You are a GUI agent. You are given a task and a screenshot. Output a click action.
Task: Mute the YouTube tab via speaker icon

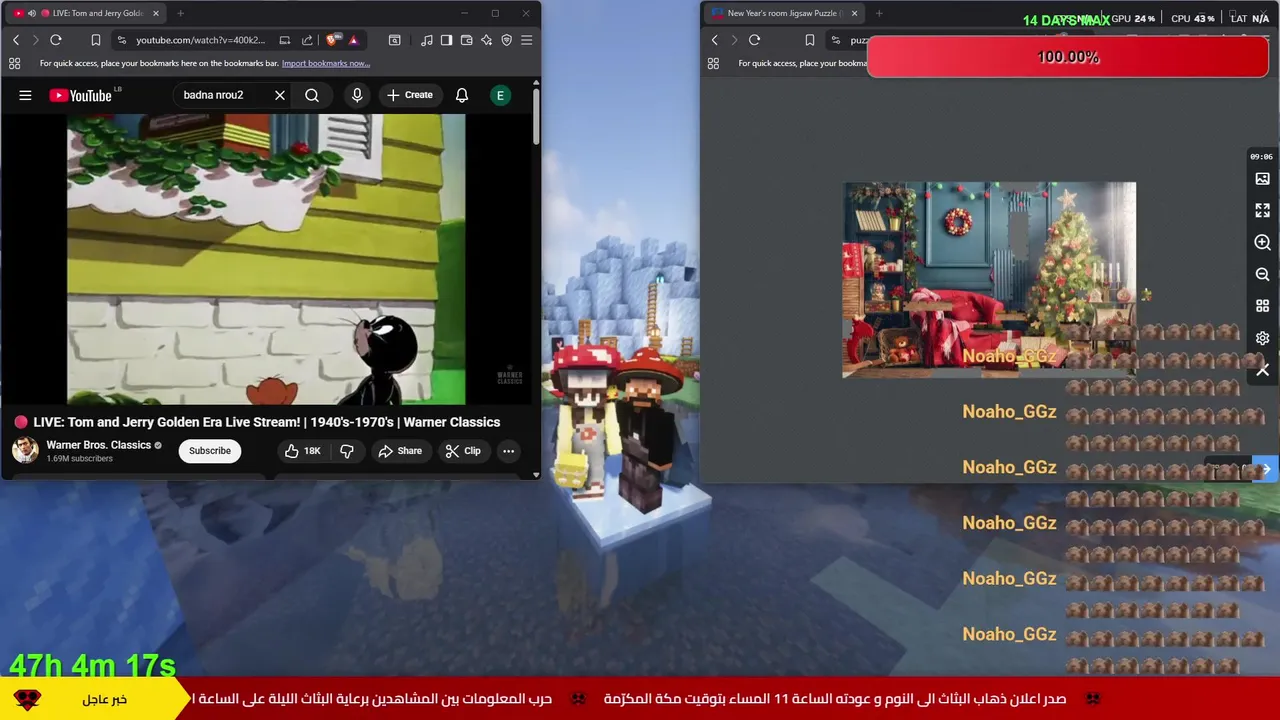point(32,13)
